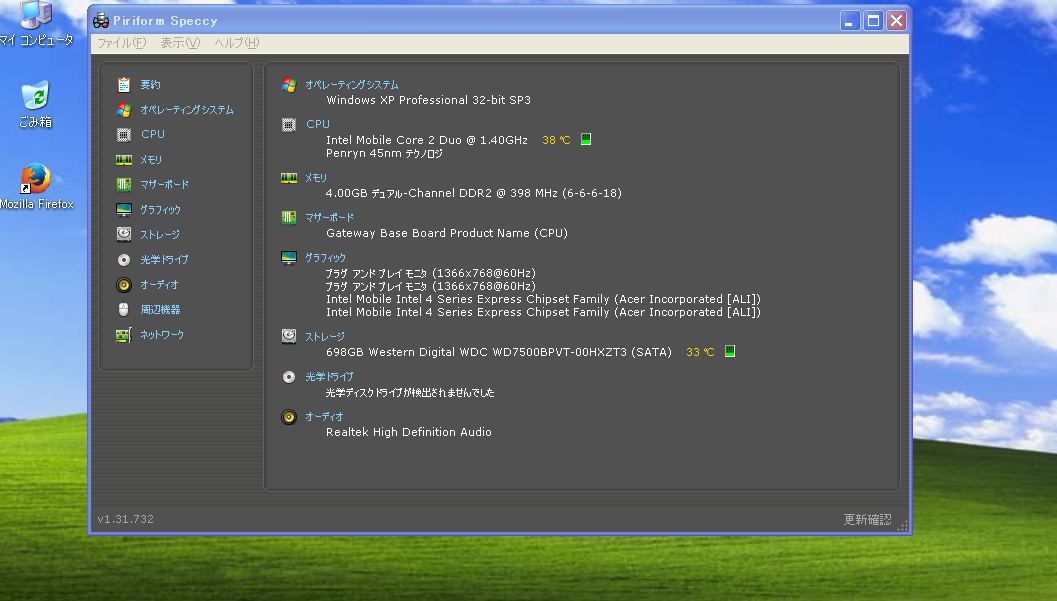
Task: Click the green indicator next to storage 33 °C
Action: (729, 351)
